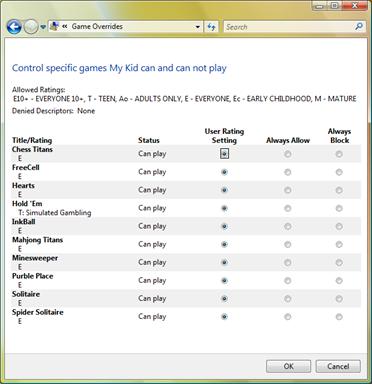Click the Cancel button
The width and height of the screenshot is (372, 384).
(x=338, y=366)
